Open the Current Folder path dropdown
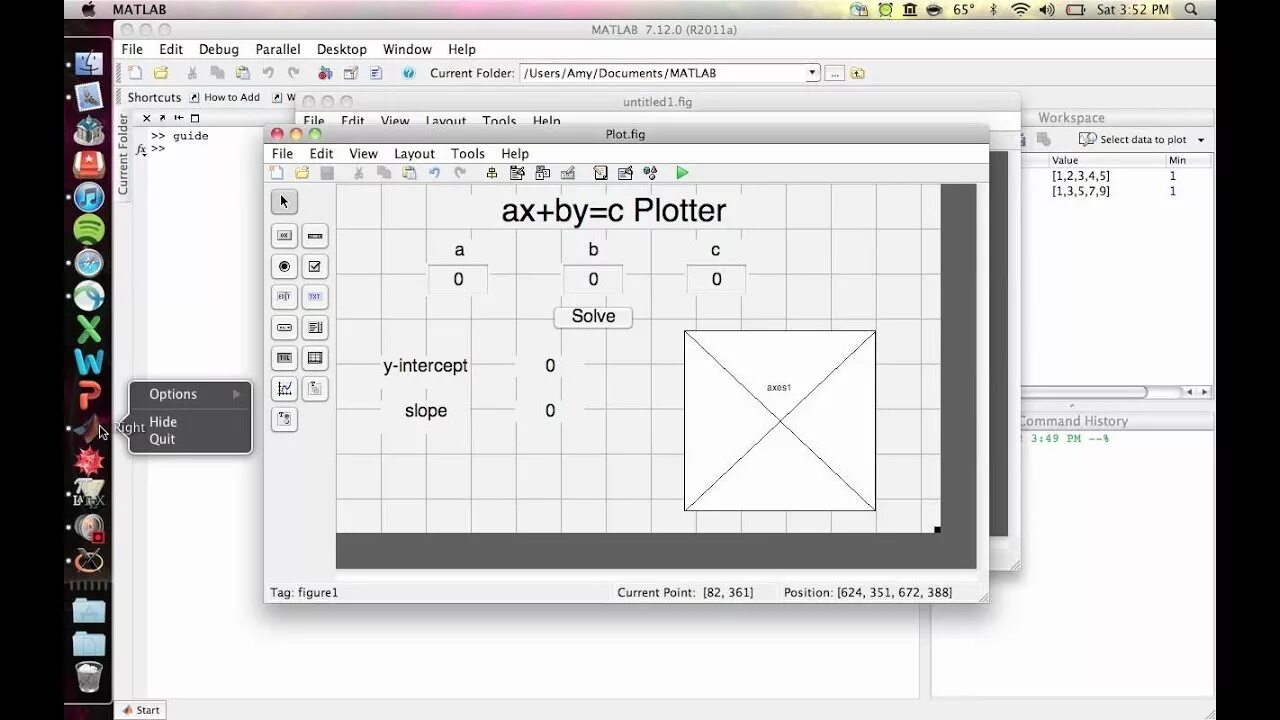The height and width of the screenshot is (720, 1280). coord(812,72)
